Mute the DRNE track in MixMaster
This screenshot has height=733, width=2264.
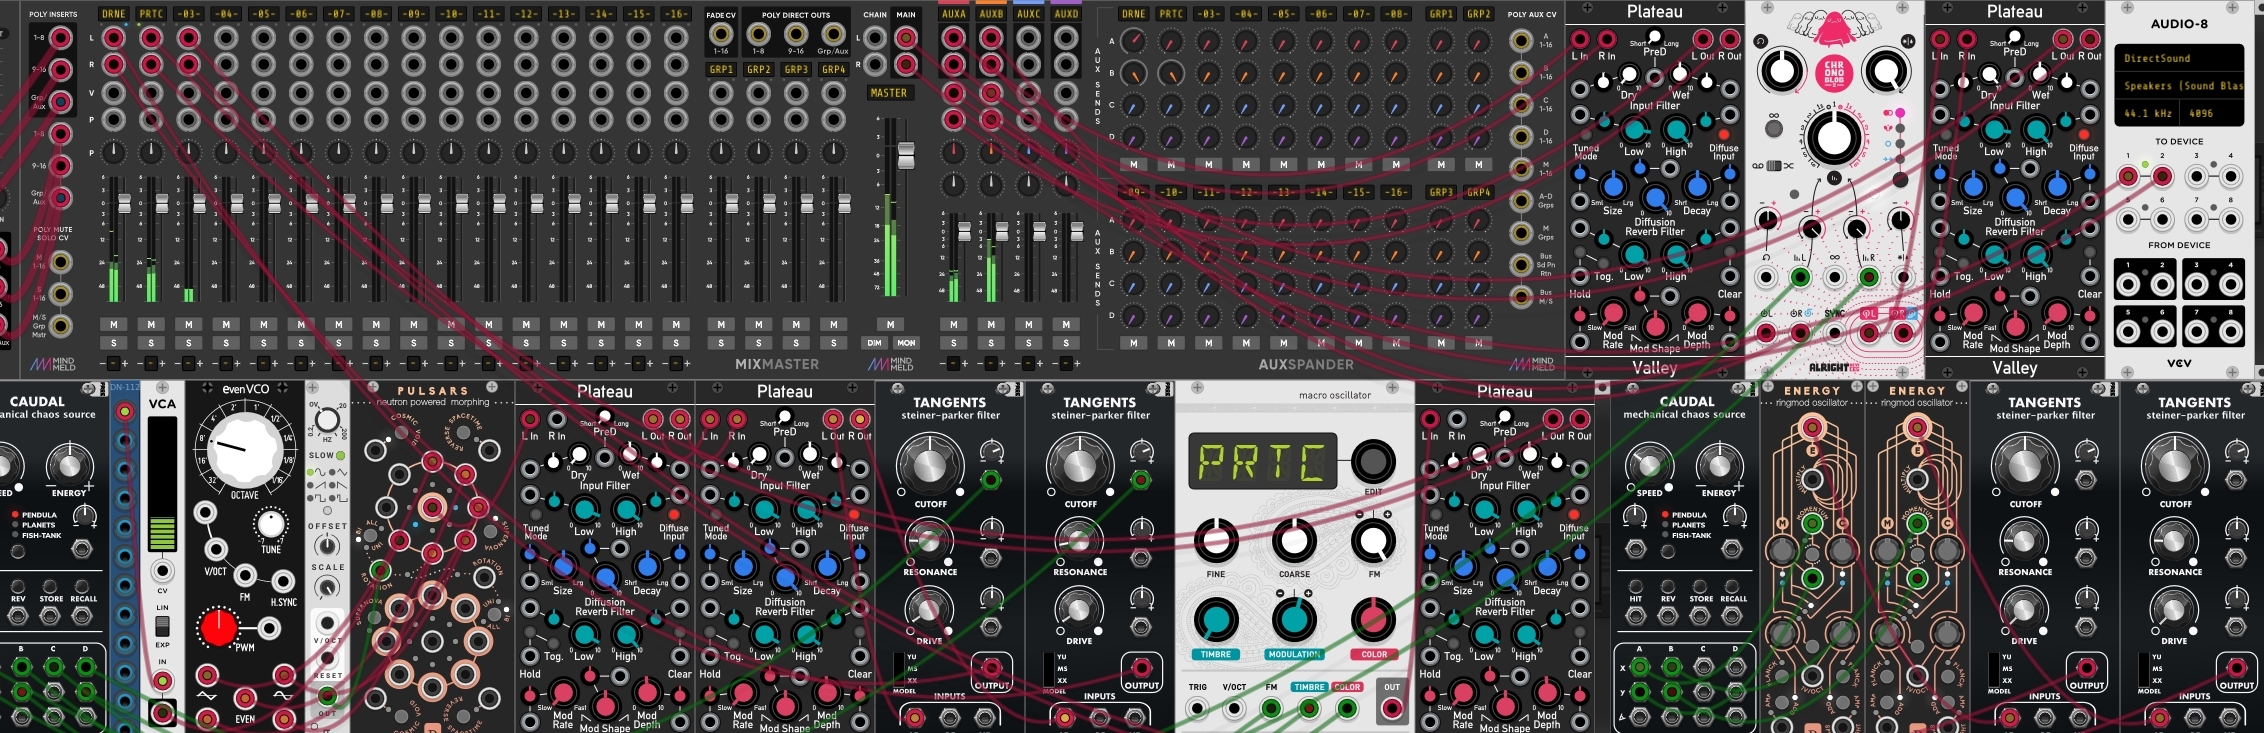(x=114, y=324)
